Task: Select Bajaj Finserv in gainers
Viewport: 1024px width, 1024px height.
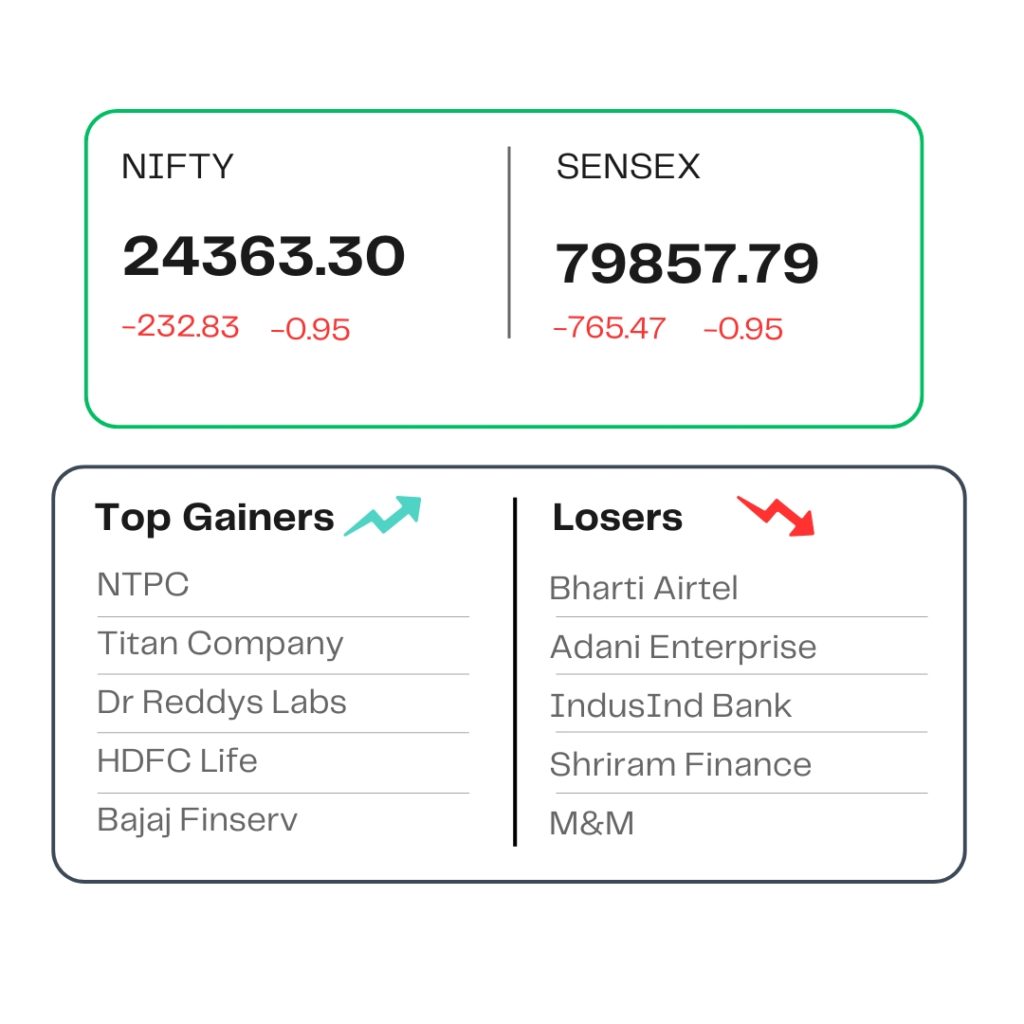Action: point(197,820)
